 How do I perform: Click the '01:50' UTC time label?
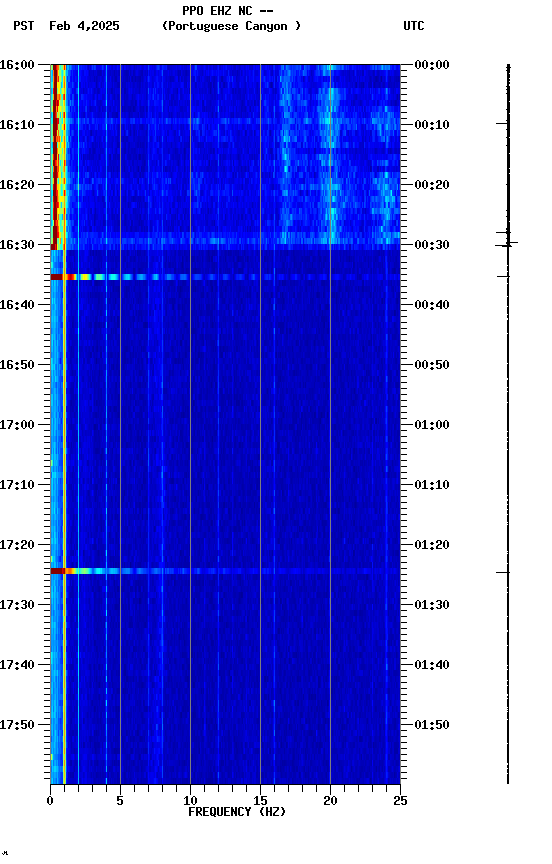[x=432, y=725]
